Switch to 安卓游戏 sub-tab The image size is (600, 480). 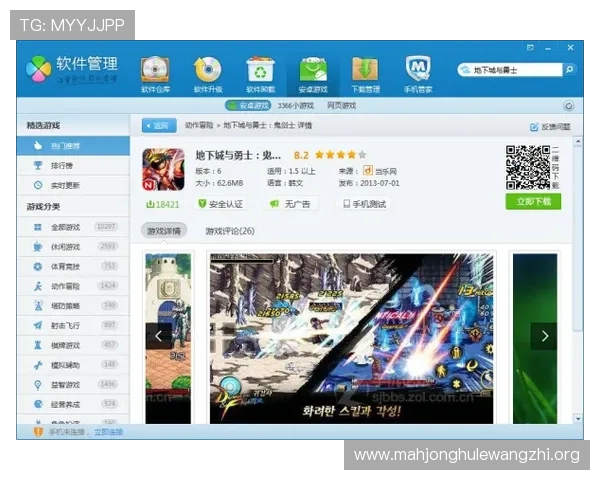[x=248, y=105]
